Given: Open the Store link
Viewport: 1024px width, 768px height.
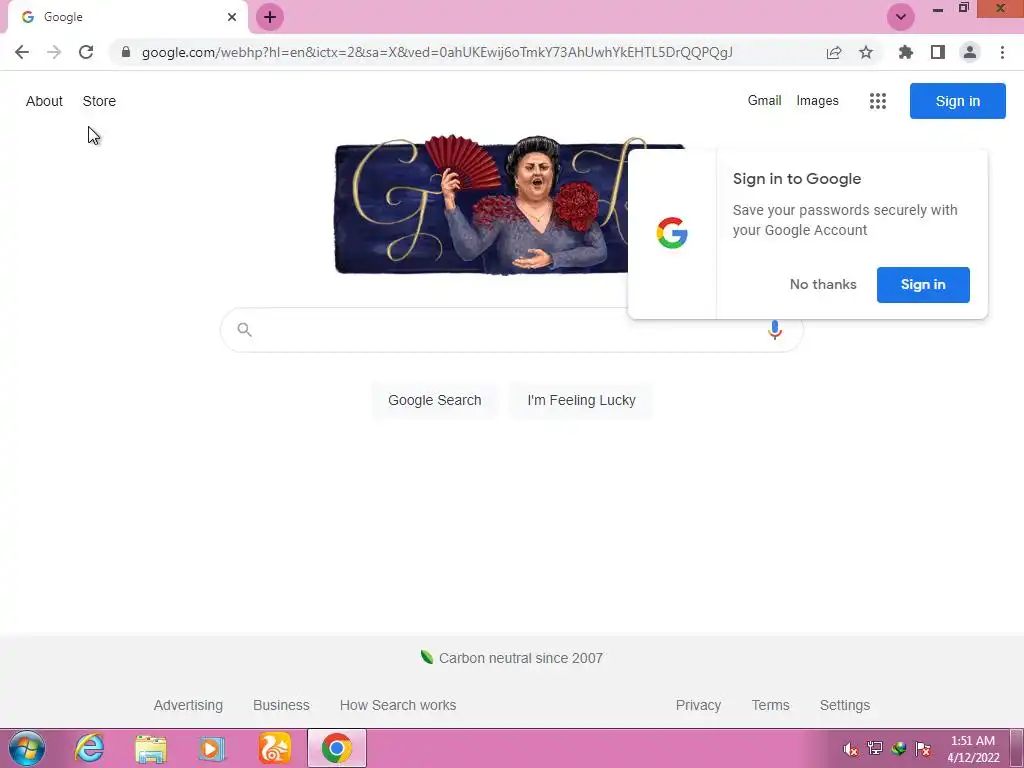Looking at the screenshot, I should 99,101.
